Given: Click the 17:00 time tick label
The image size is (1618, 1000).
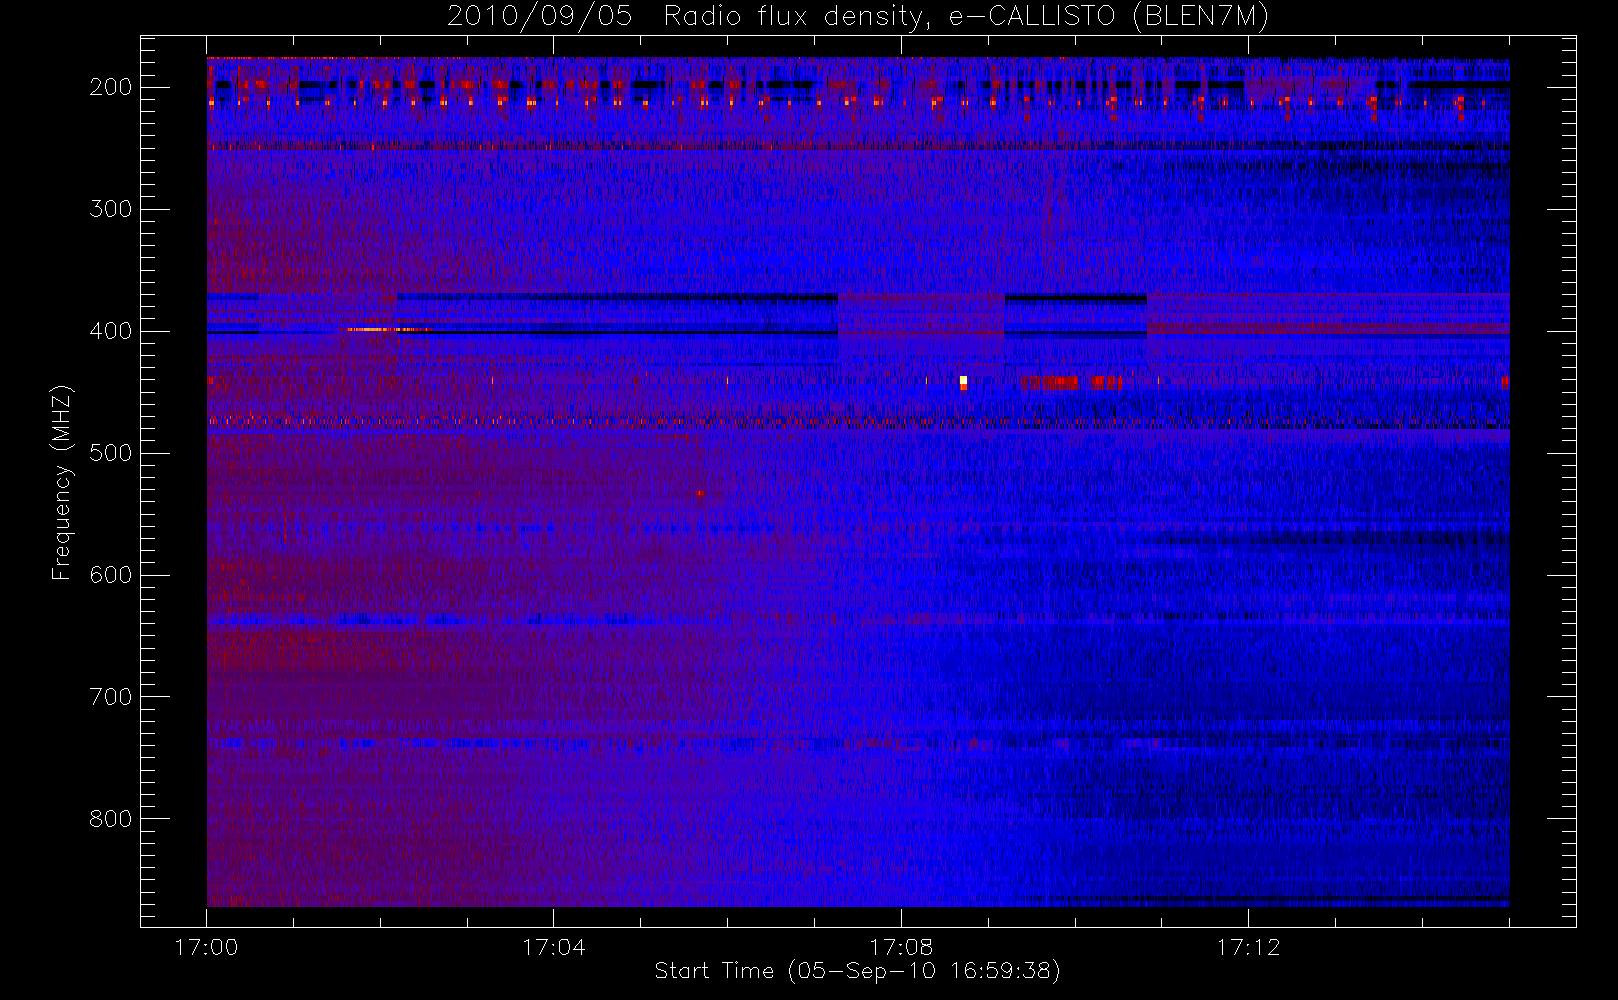Looking at the screenshot, I should (x=206, y=947).
